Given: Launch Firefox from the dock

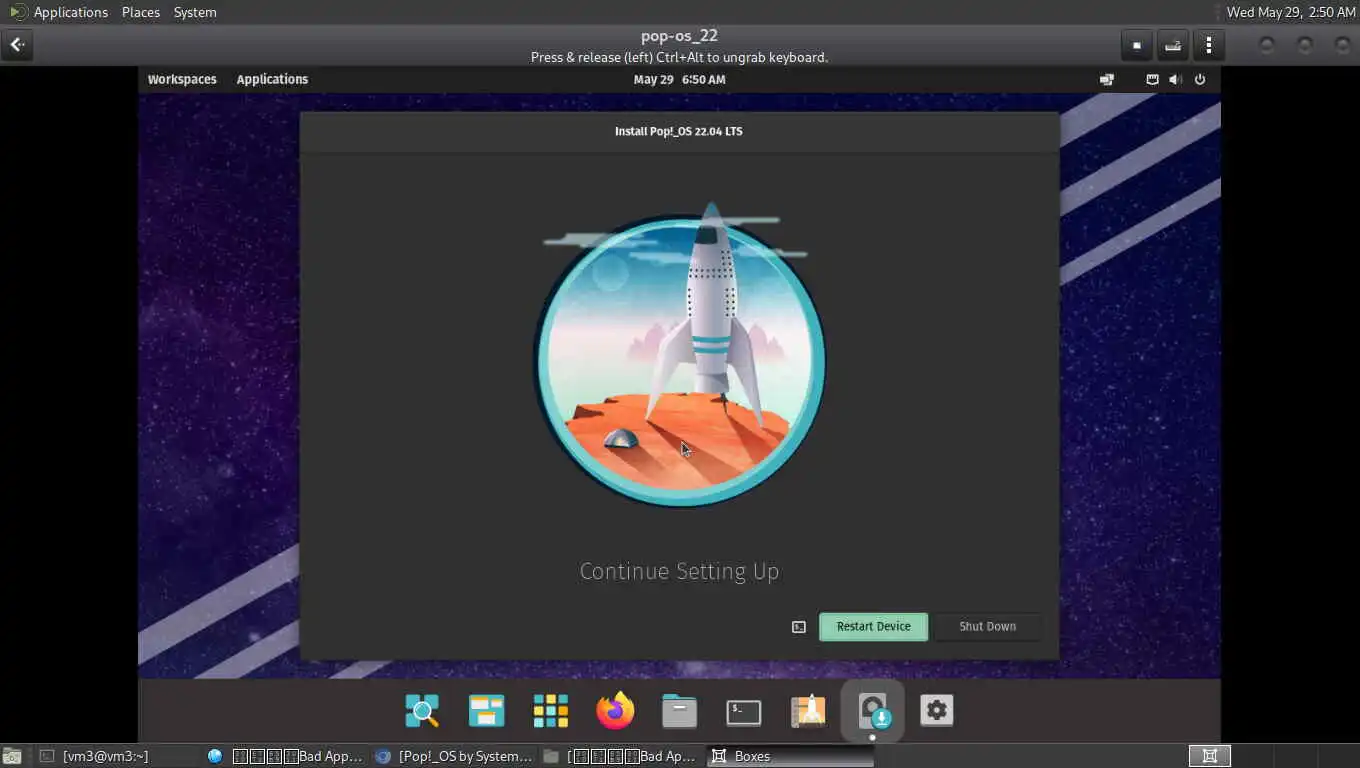Looking at the screenshot, I should (615, 711).
